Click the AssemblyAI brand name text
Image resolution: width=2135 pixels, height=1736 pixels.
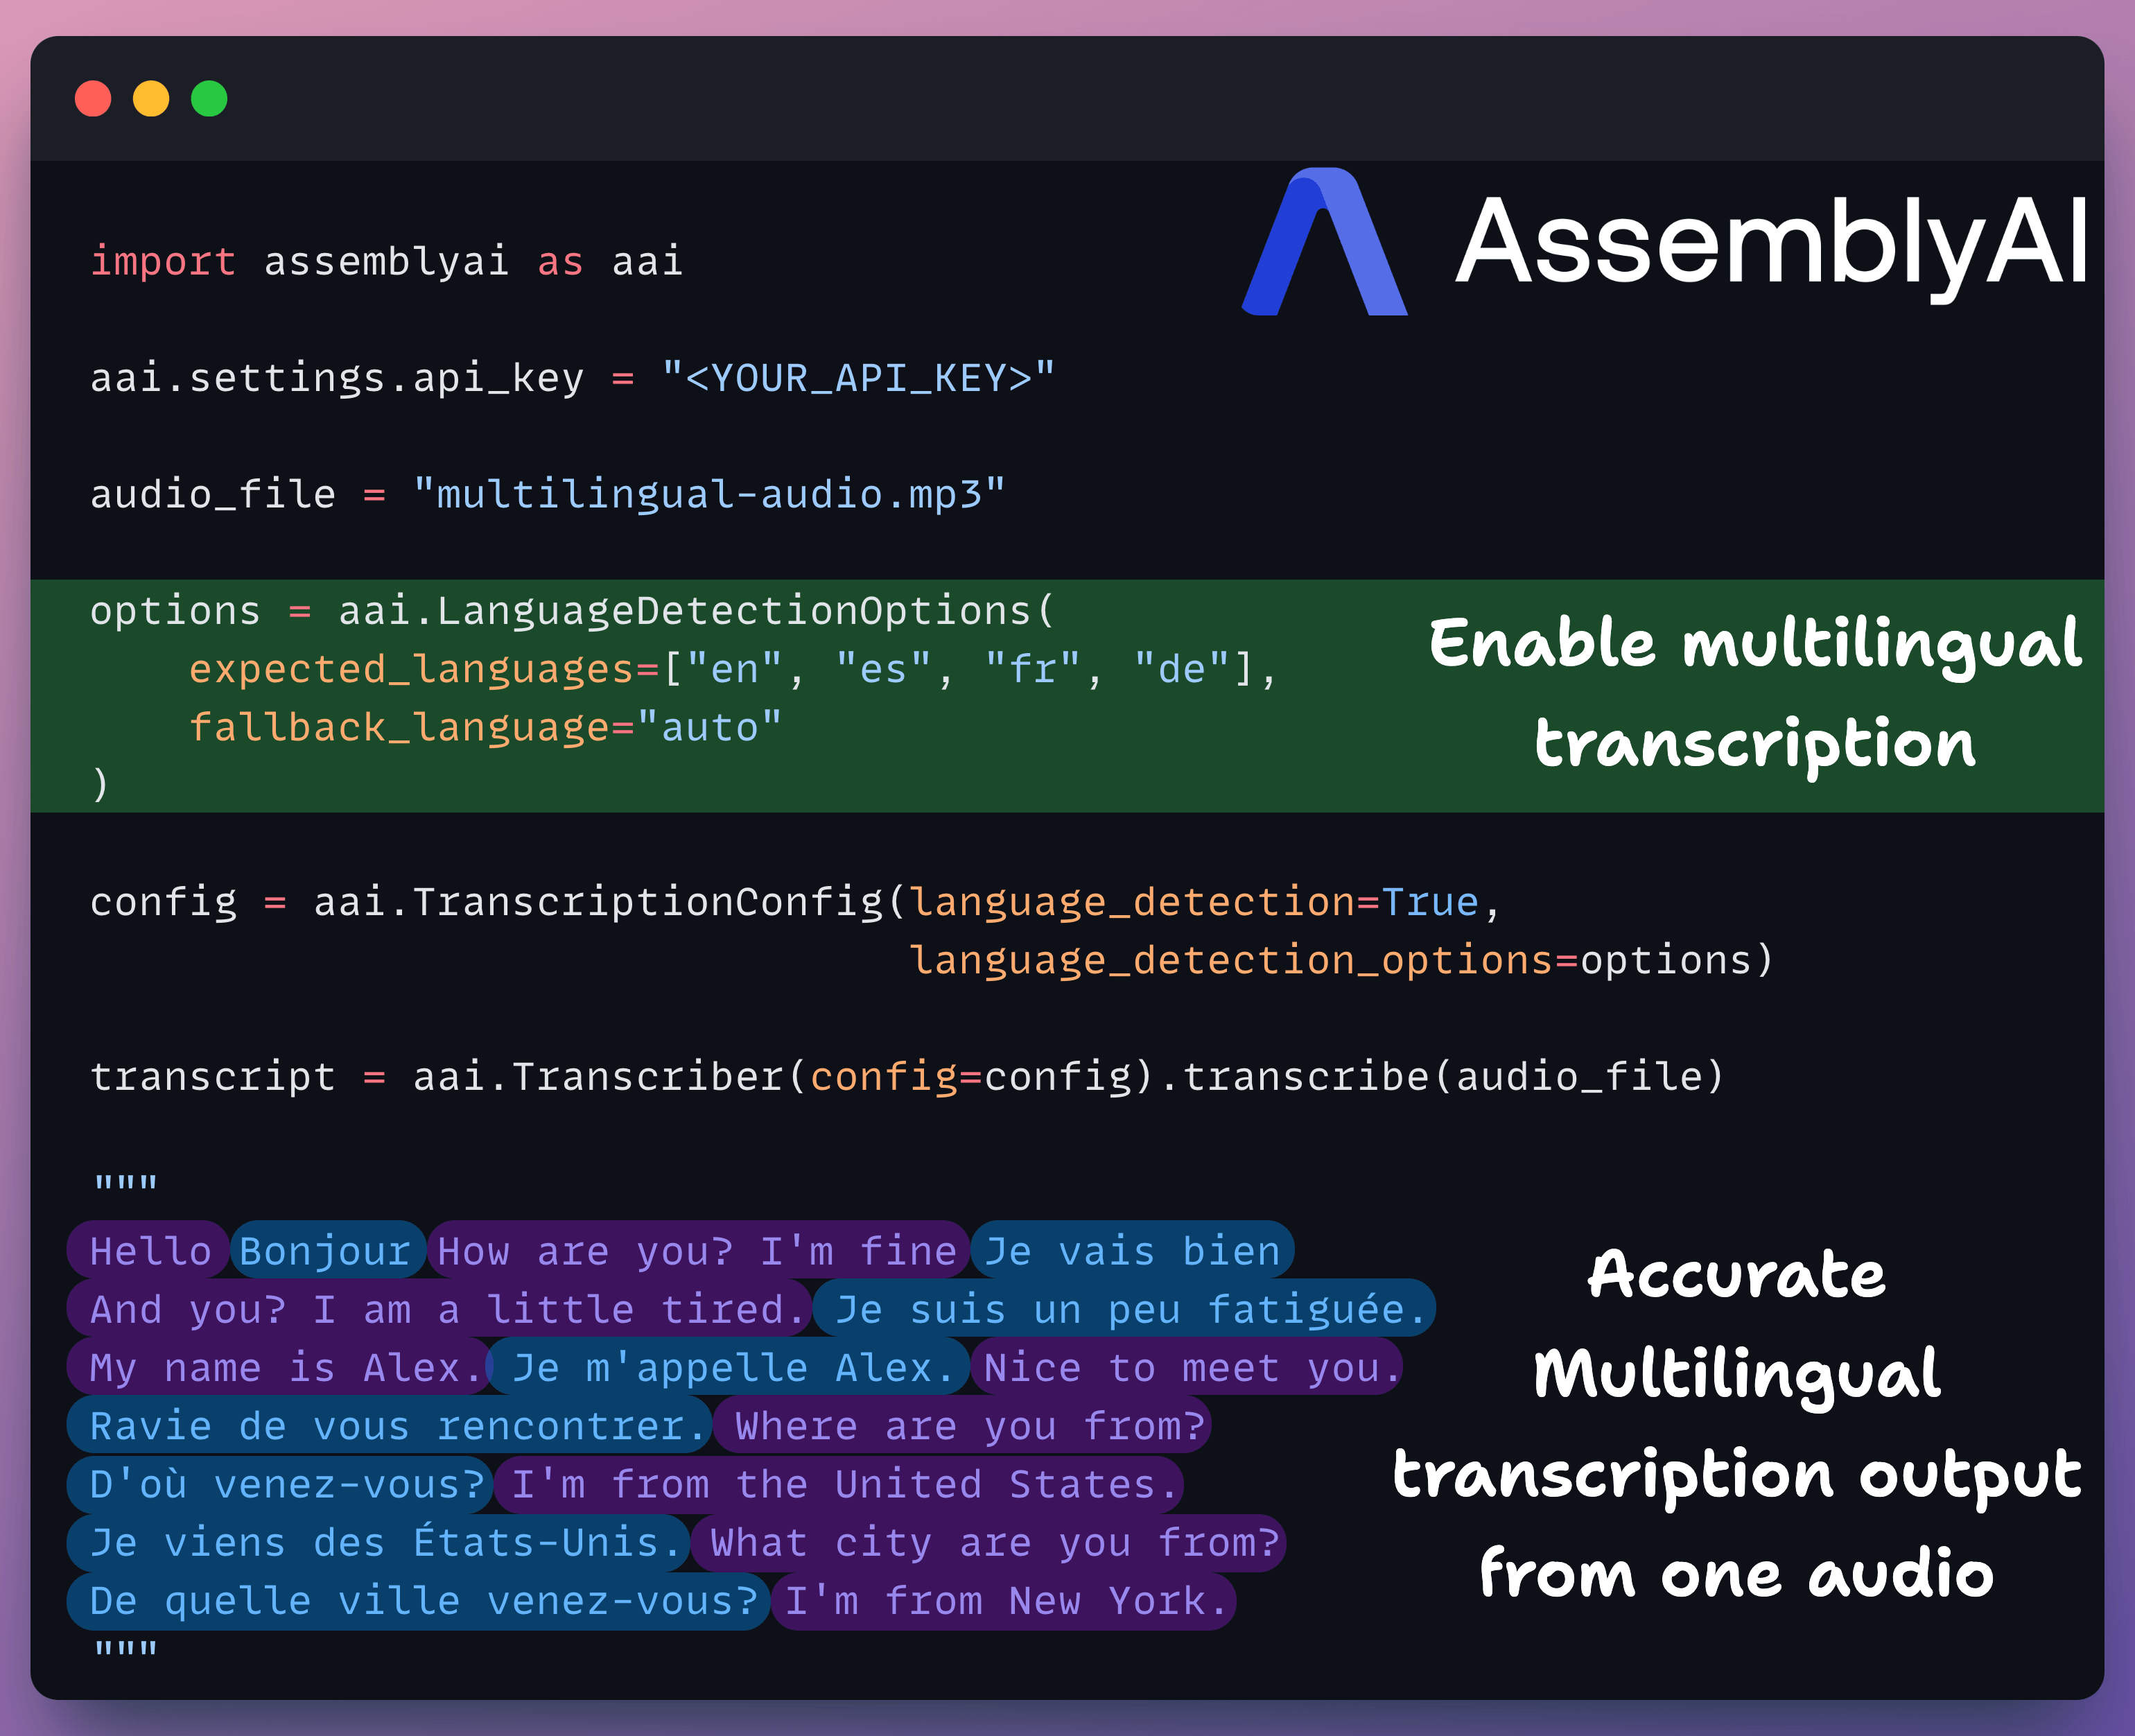tap(1771, 243)
